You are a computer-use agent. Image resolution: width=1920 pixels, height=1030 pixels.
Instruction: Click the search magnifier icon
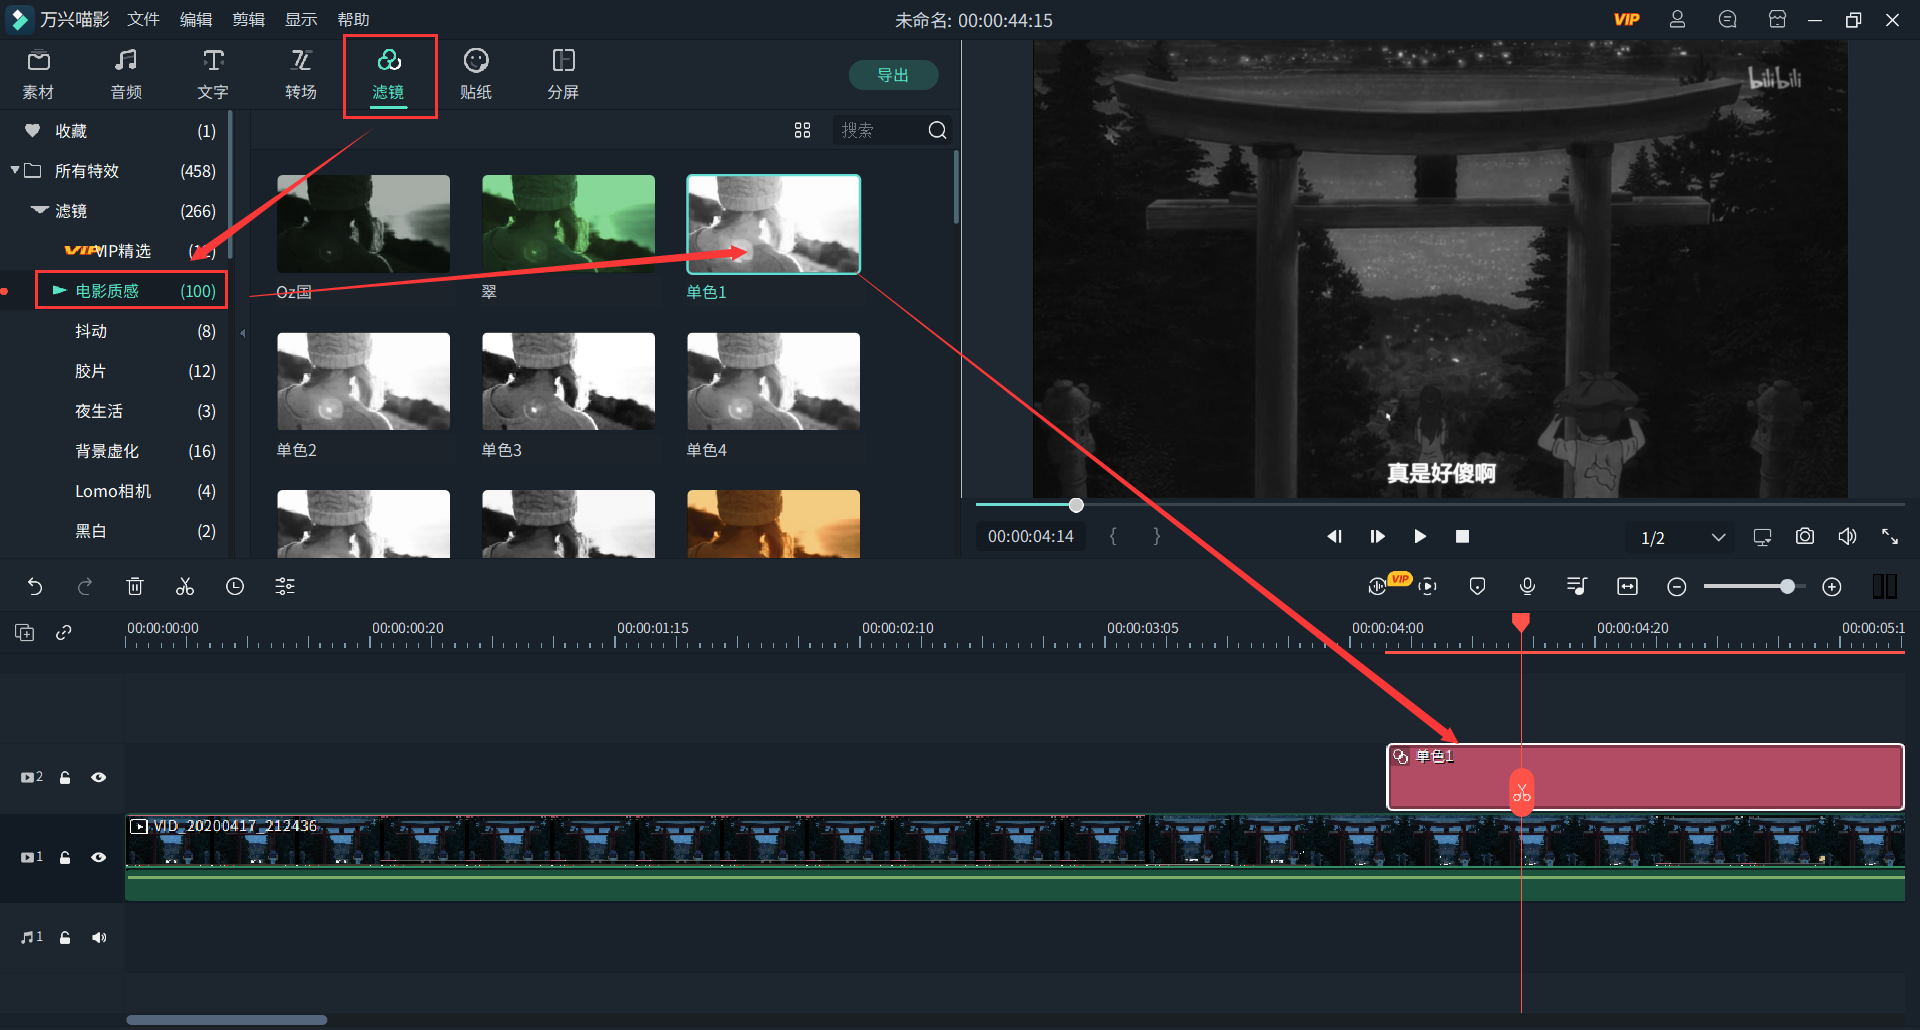[x=937, y=130]
